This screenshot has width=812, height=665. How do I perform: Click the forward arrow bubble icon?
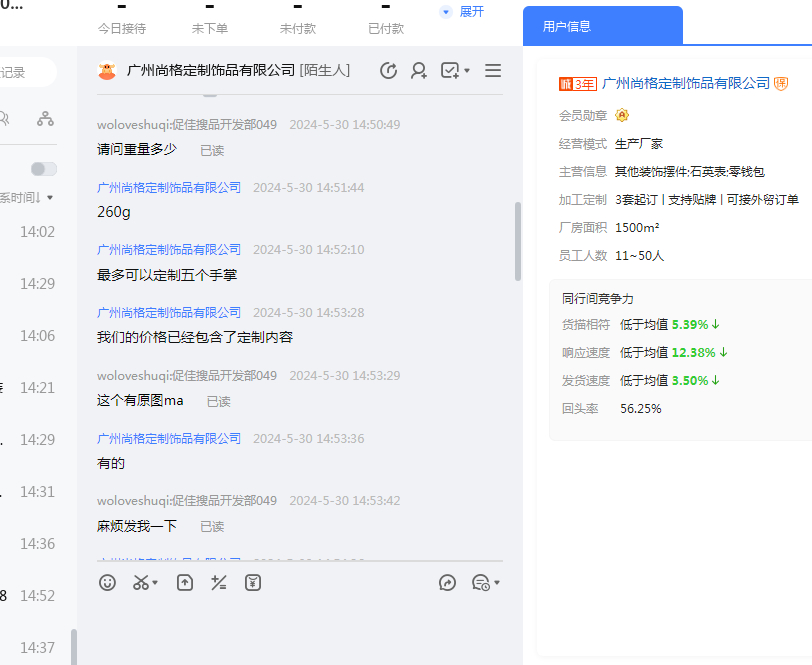(447, 582)
